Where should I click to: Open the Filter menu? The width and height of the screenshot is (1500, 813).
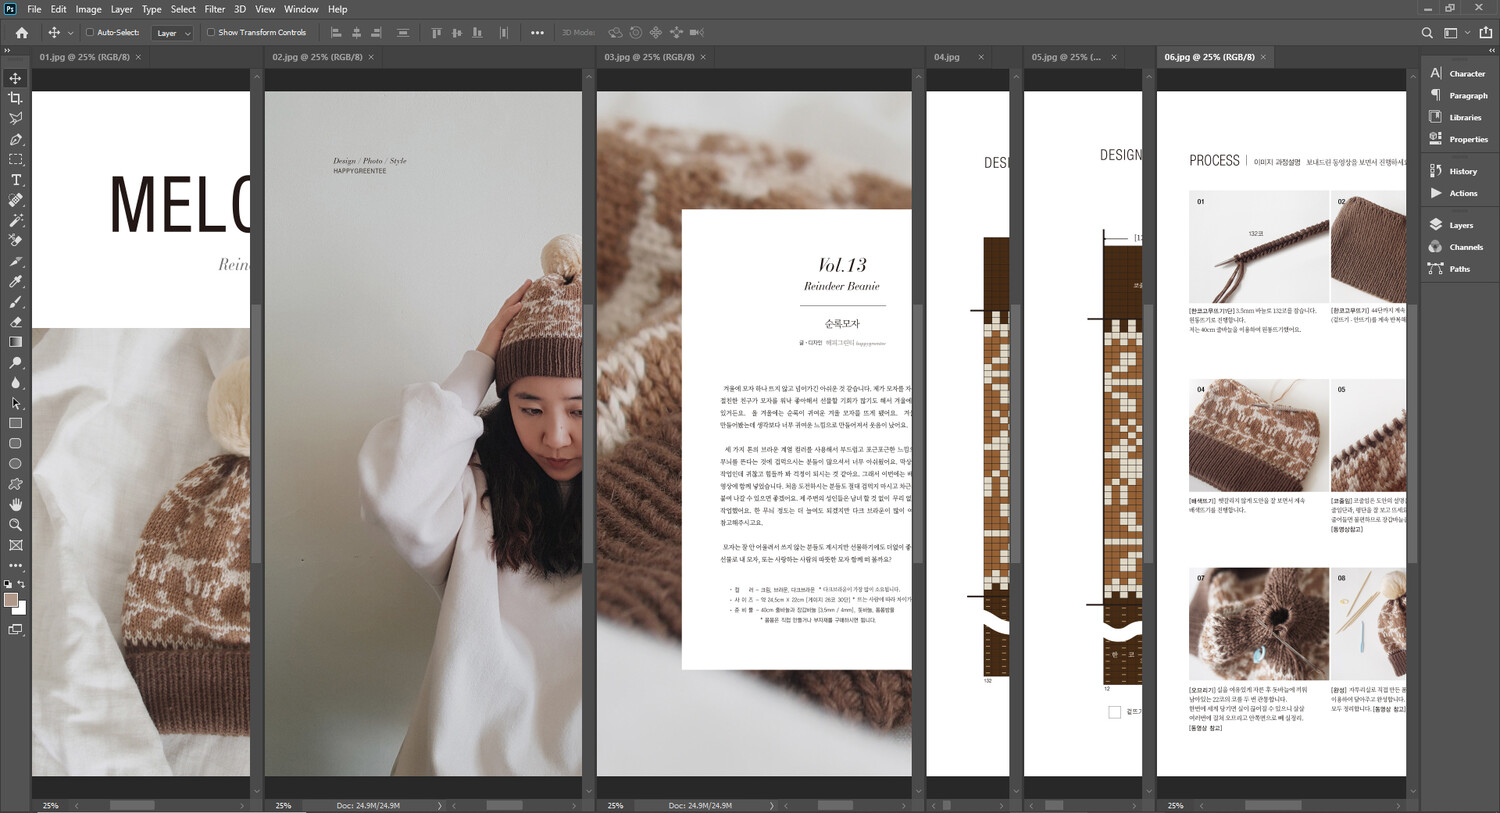[x=214, y=9]
